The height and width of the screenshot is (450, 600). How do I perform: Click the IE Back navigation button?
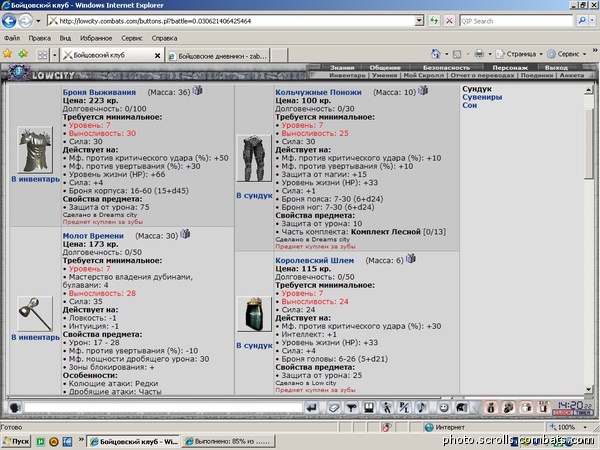tap(9, 21)
